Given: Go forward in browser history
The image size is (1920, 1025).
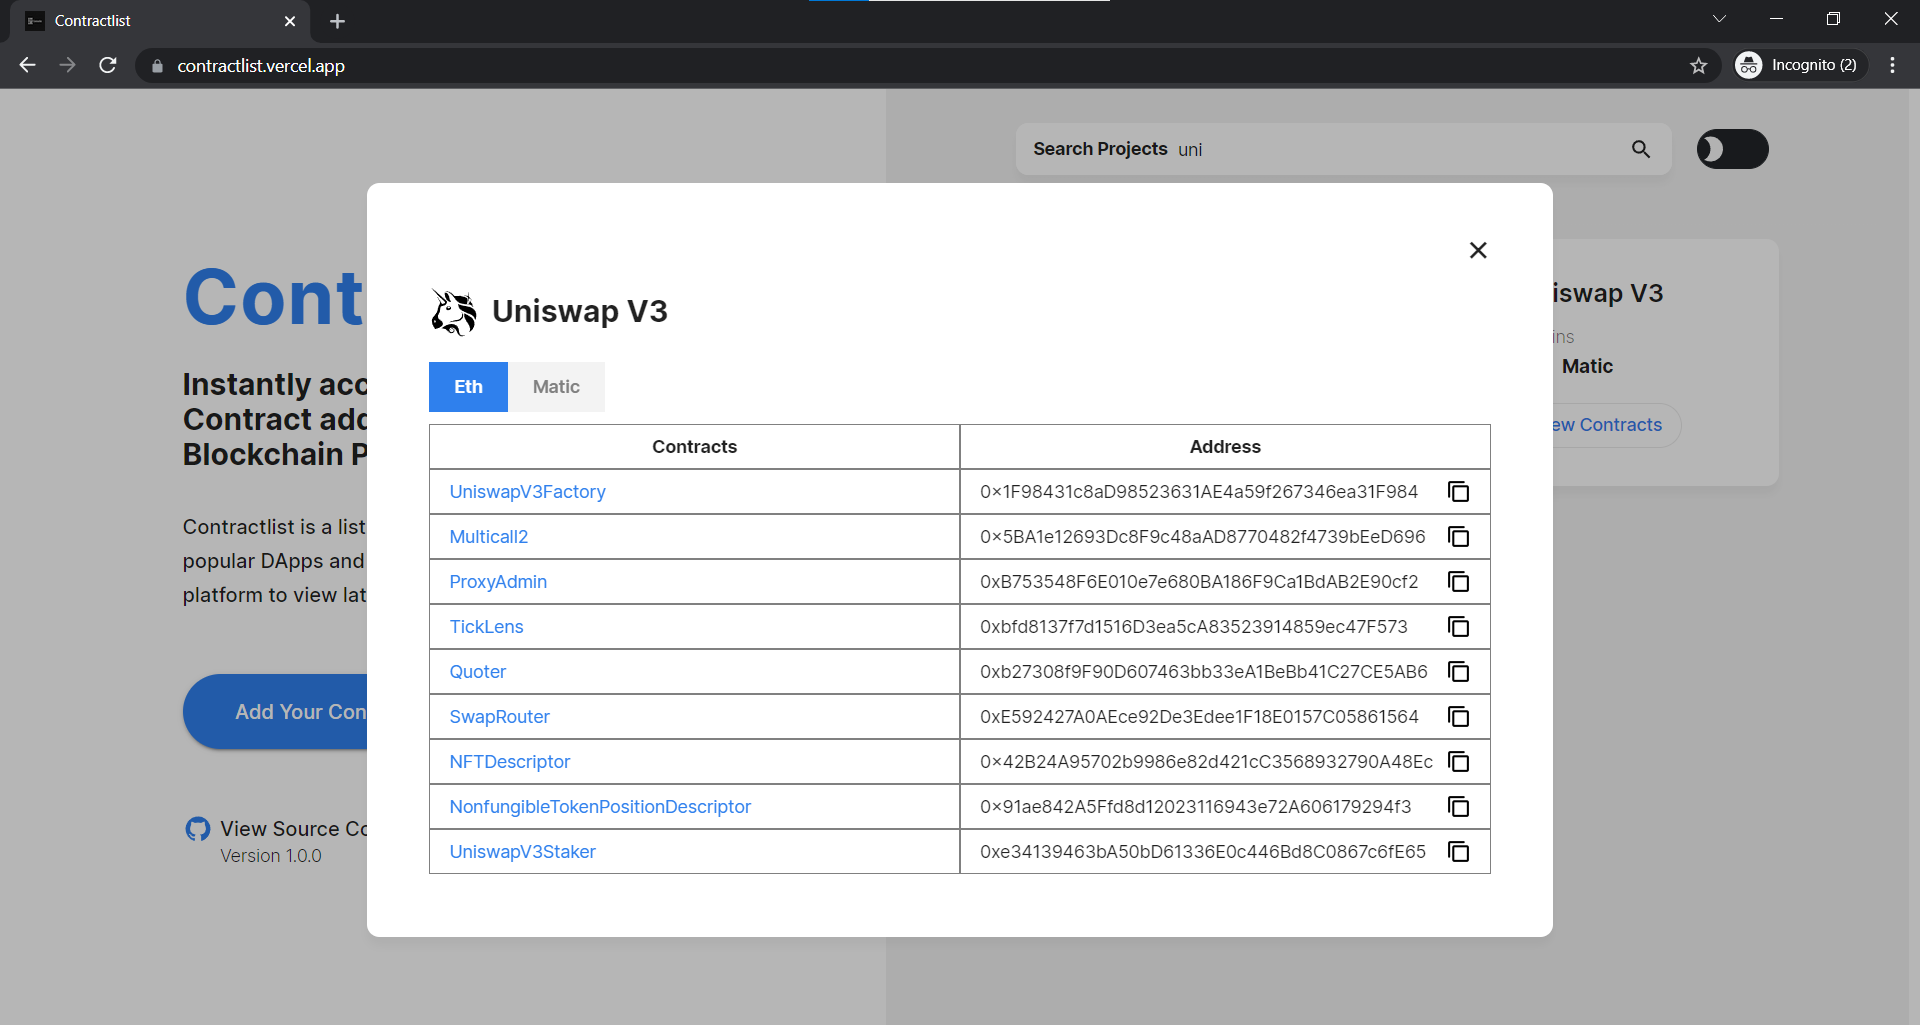Looking at the screenshot, I should tap(67, 65).
